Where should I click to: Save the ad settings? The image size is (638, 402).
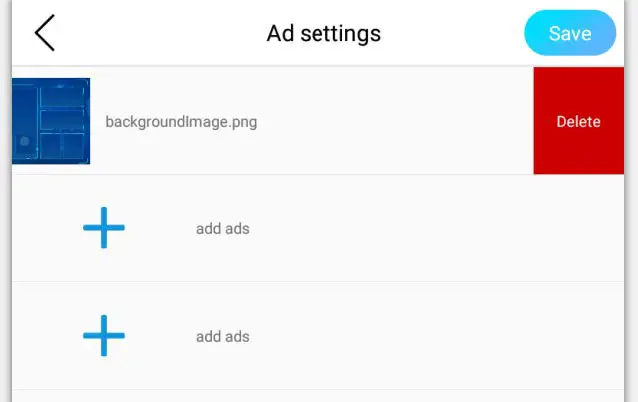(570, 33)
